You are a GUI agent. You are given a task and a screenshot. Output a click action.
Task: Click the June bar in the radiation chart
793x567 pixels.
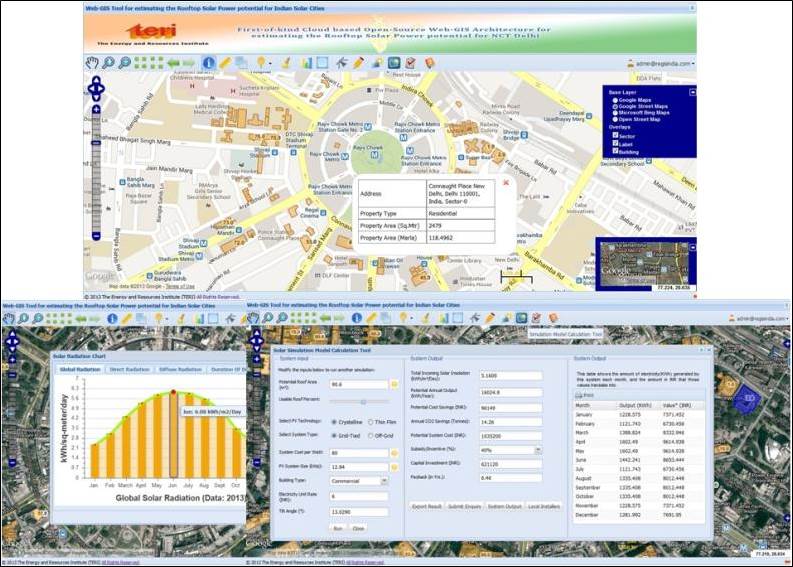(173, 434)
